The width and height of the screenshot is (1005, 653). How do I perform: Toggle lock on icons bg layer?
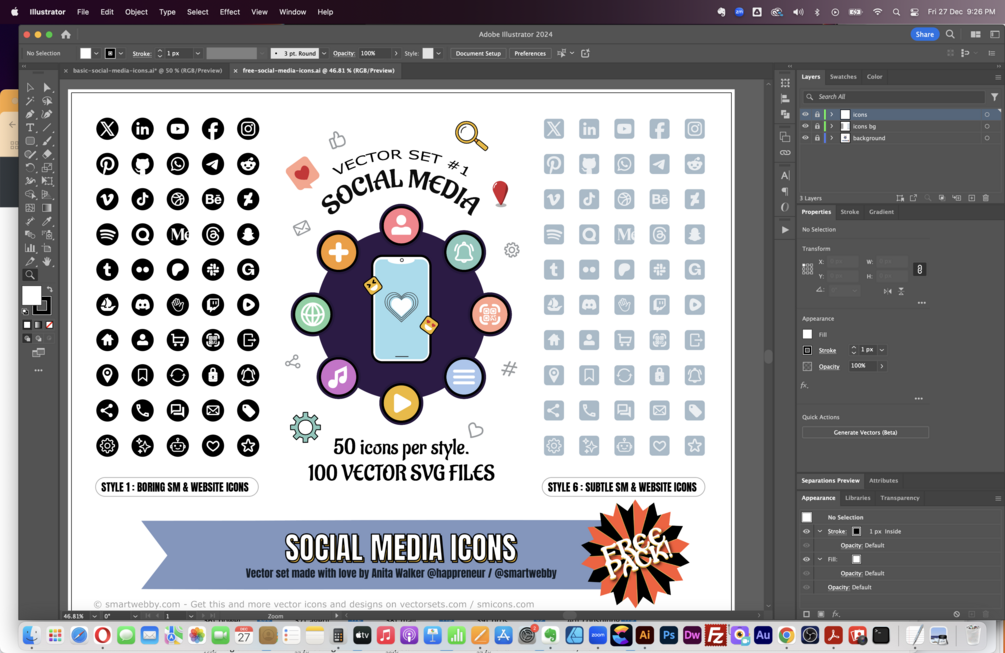817,126
